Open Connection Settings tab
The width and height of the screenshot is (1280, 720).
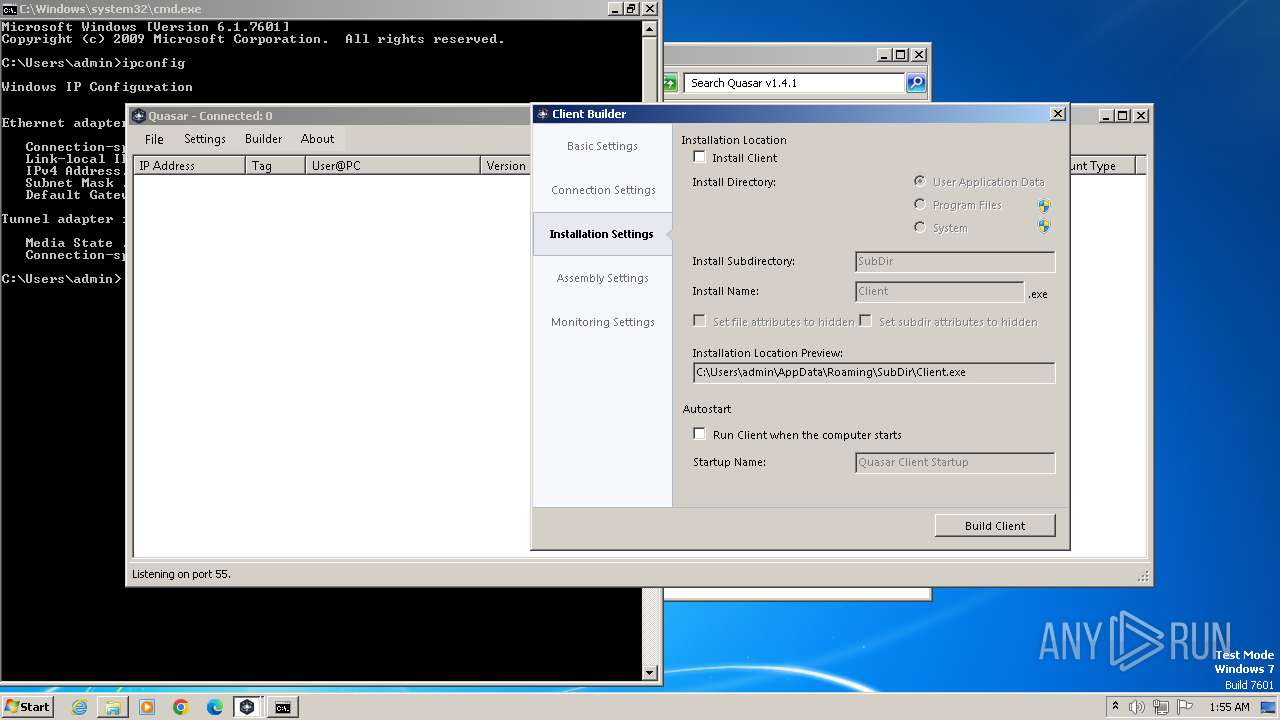point(602,190)
